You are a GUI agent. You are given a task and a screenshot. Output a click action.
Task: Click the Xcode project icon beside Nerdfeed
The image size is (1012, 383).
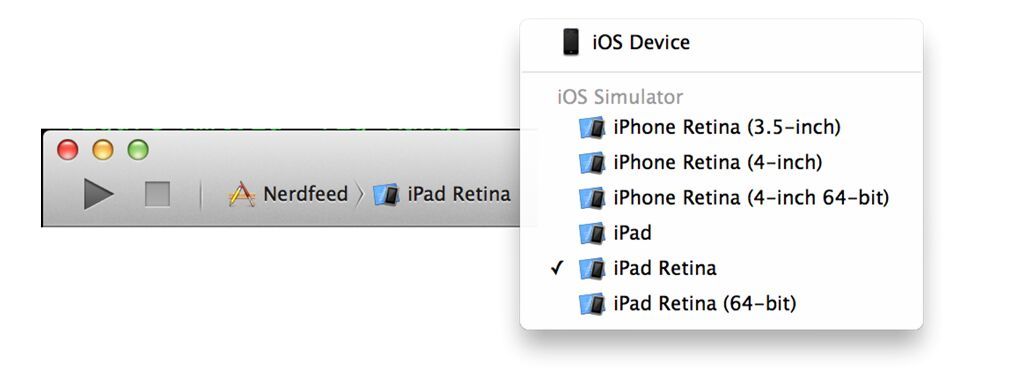point(242,194)
